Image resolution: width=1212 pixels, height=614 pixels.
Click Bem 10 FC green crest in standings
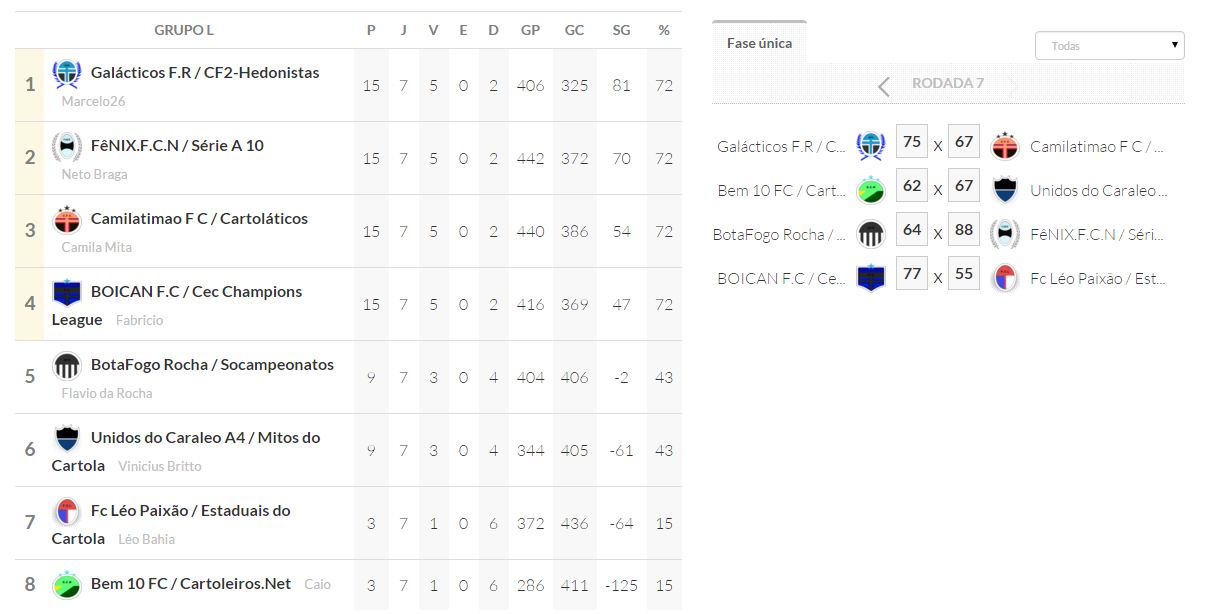coord(66,584)
